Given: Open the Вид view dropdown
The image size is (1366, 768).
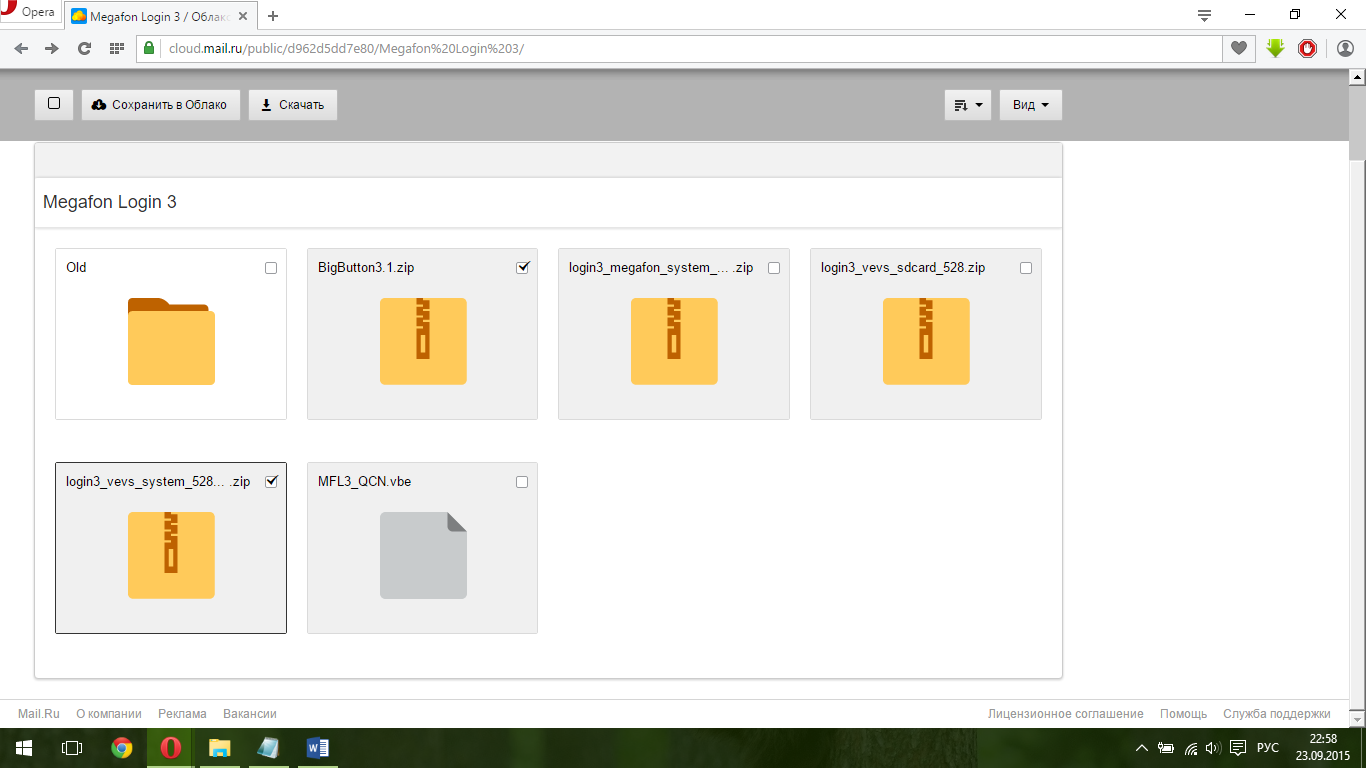Looking at the screenshot, I should pos(1031,105).
